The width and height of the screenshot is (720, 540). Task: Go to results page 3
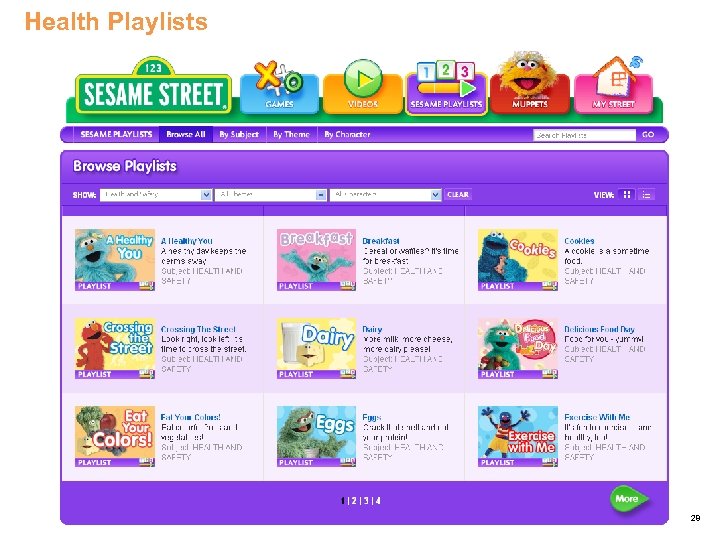click(366, 501)
